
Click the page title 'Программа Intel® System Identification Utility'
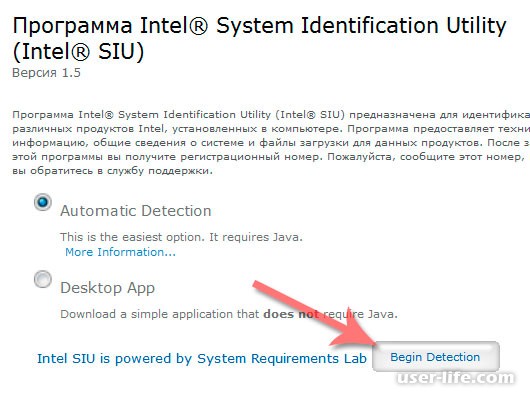(259, 38)
